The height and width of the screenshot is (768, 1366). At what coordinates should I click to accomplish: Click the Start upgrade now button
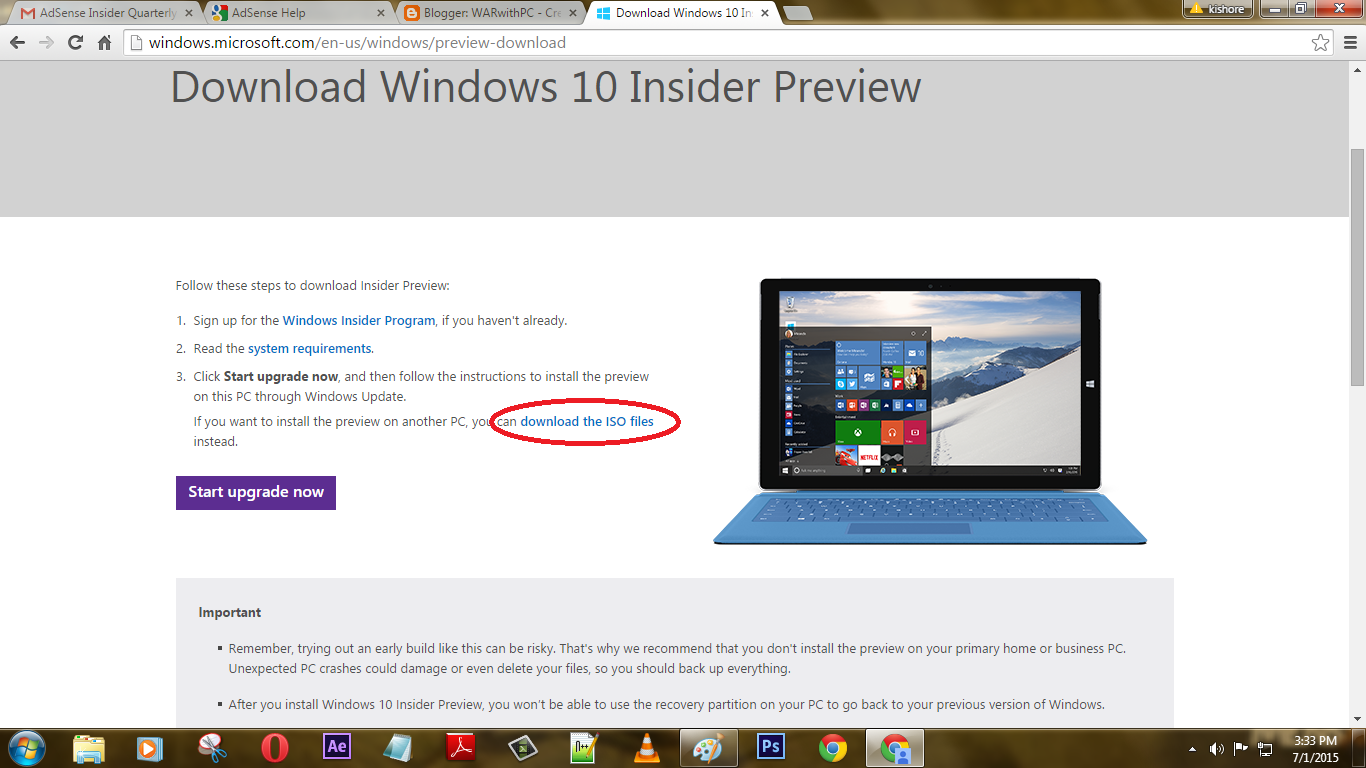(x=256, y=492)
